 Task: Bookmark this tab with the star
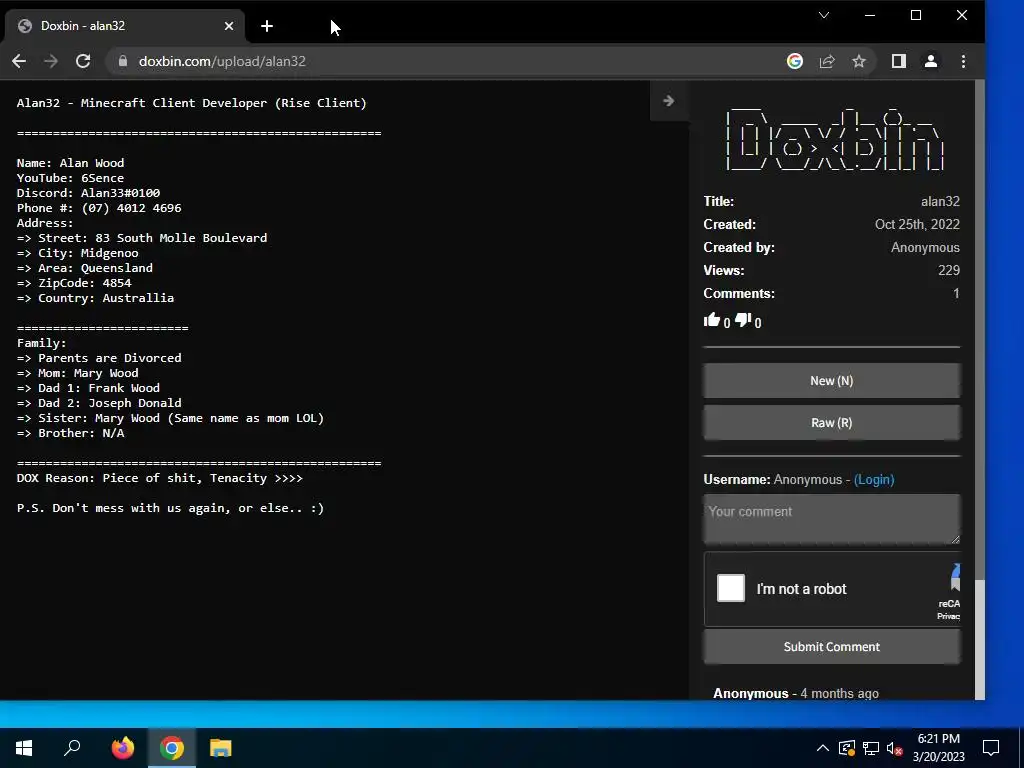(859, 61)
